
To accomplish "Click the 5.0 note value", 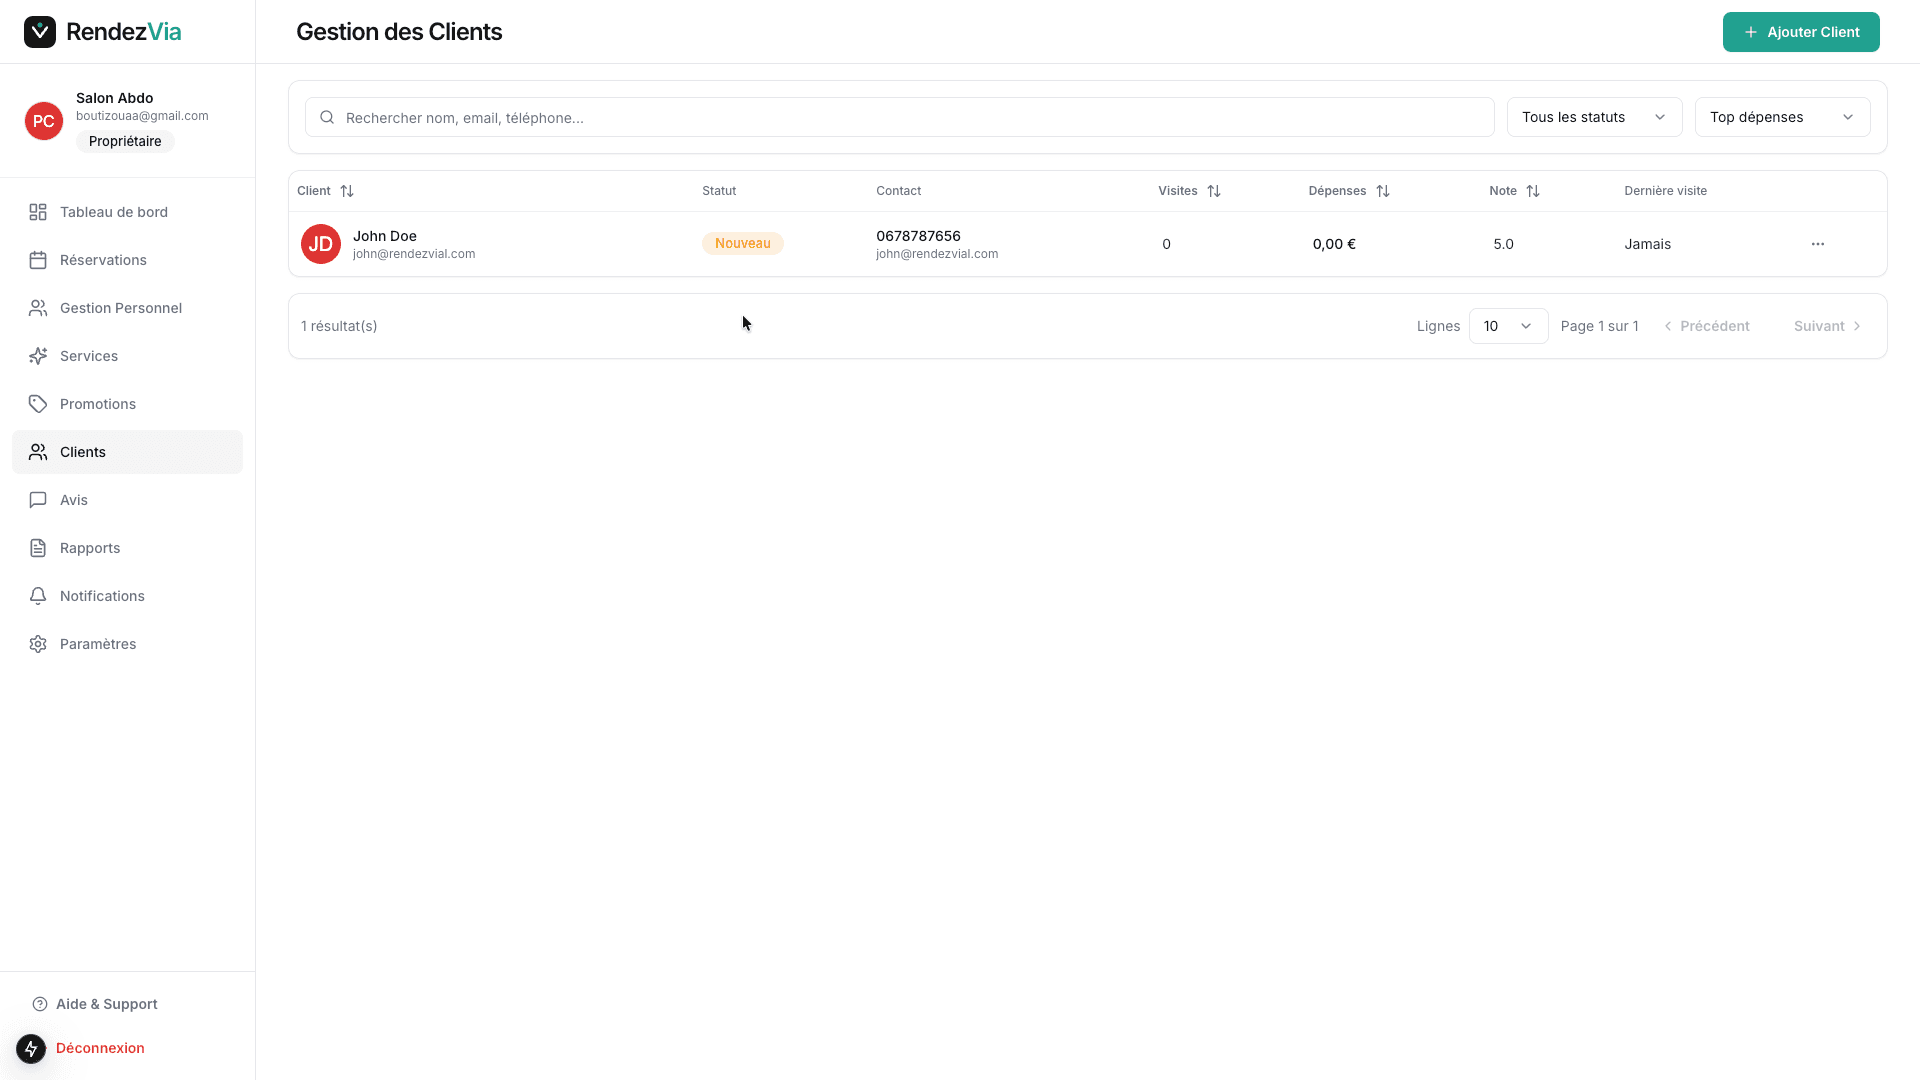I will pyautogui.click(x=1503, y=244).
